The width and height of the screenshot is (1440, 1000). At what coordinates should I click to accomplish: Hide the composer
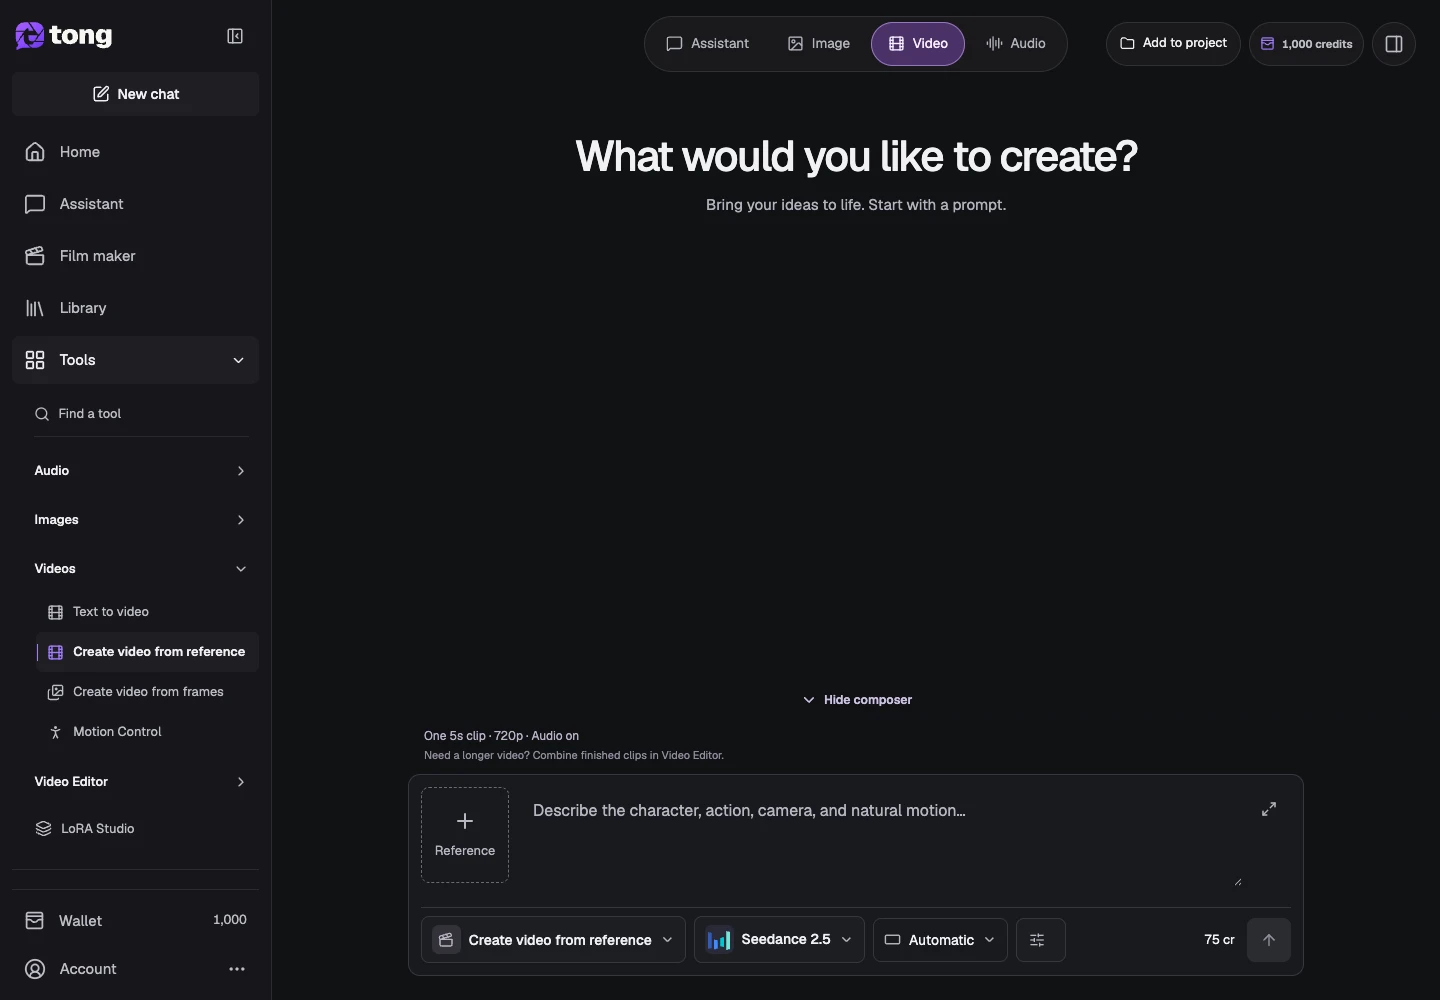pyautogui.click(x=857, y=700)
